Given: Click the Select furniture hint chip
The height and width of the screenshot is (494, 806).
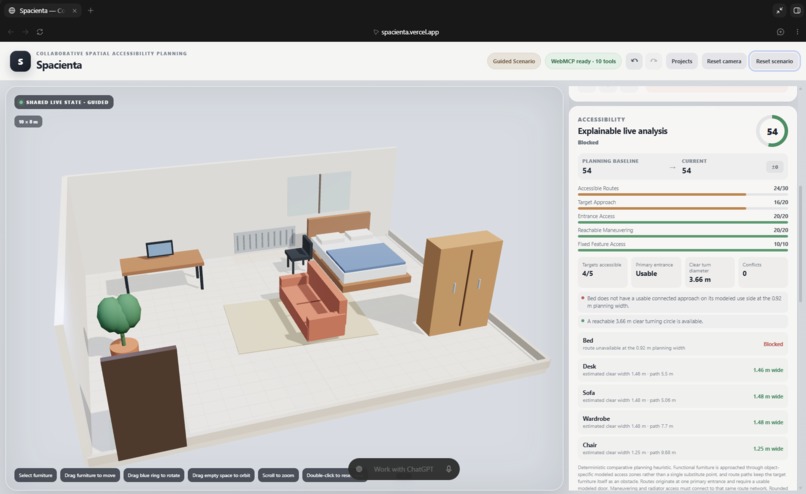Looking at the screenshot, I should point(35,475).
